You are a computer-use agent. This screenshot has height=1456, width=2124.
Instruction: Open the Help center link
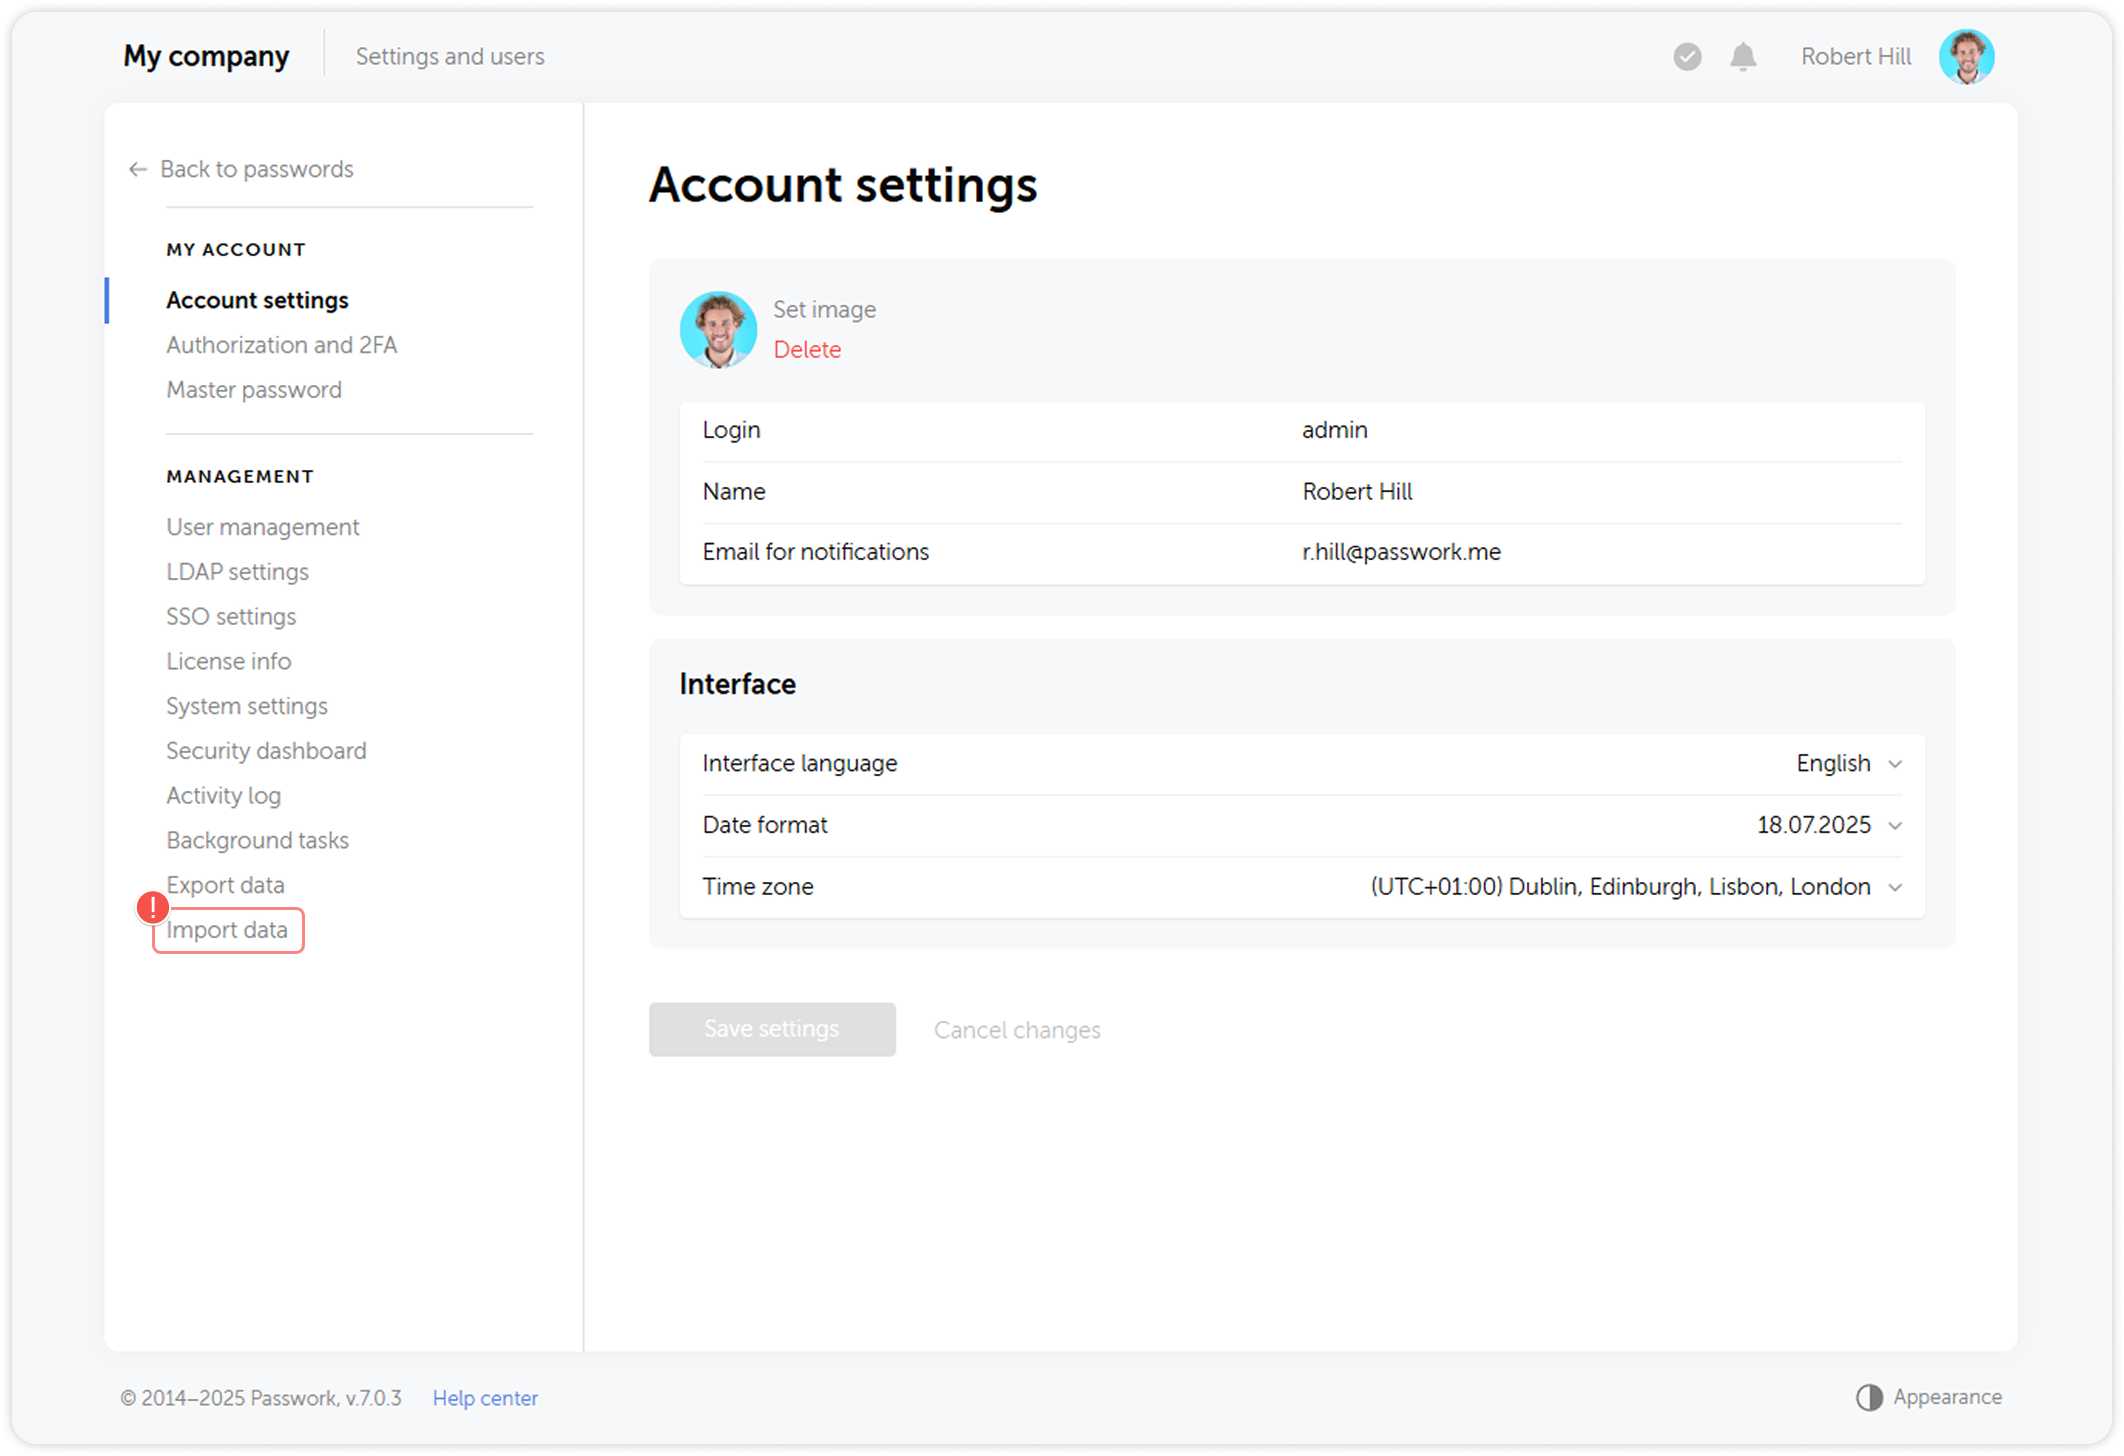point(485,1398)
